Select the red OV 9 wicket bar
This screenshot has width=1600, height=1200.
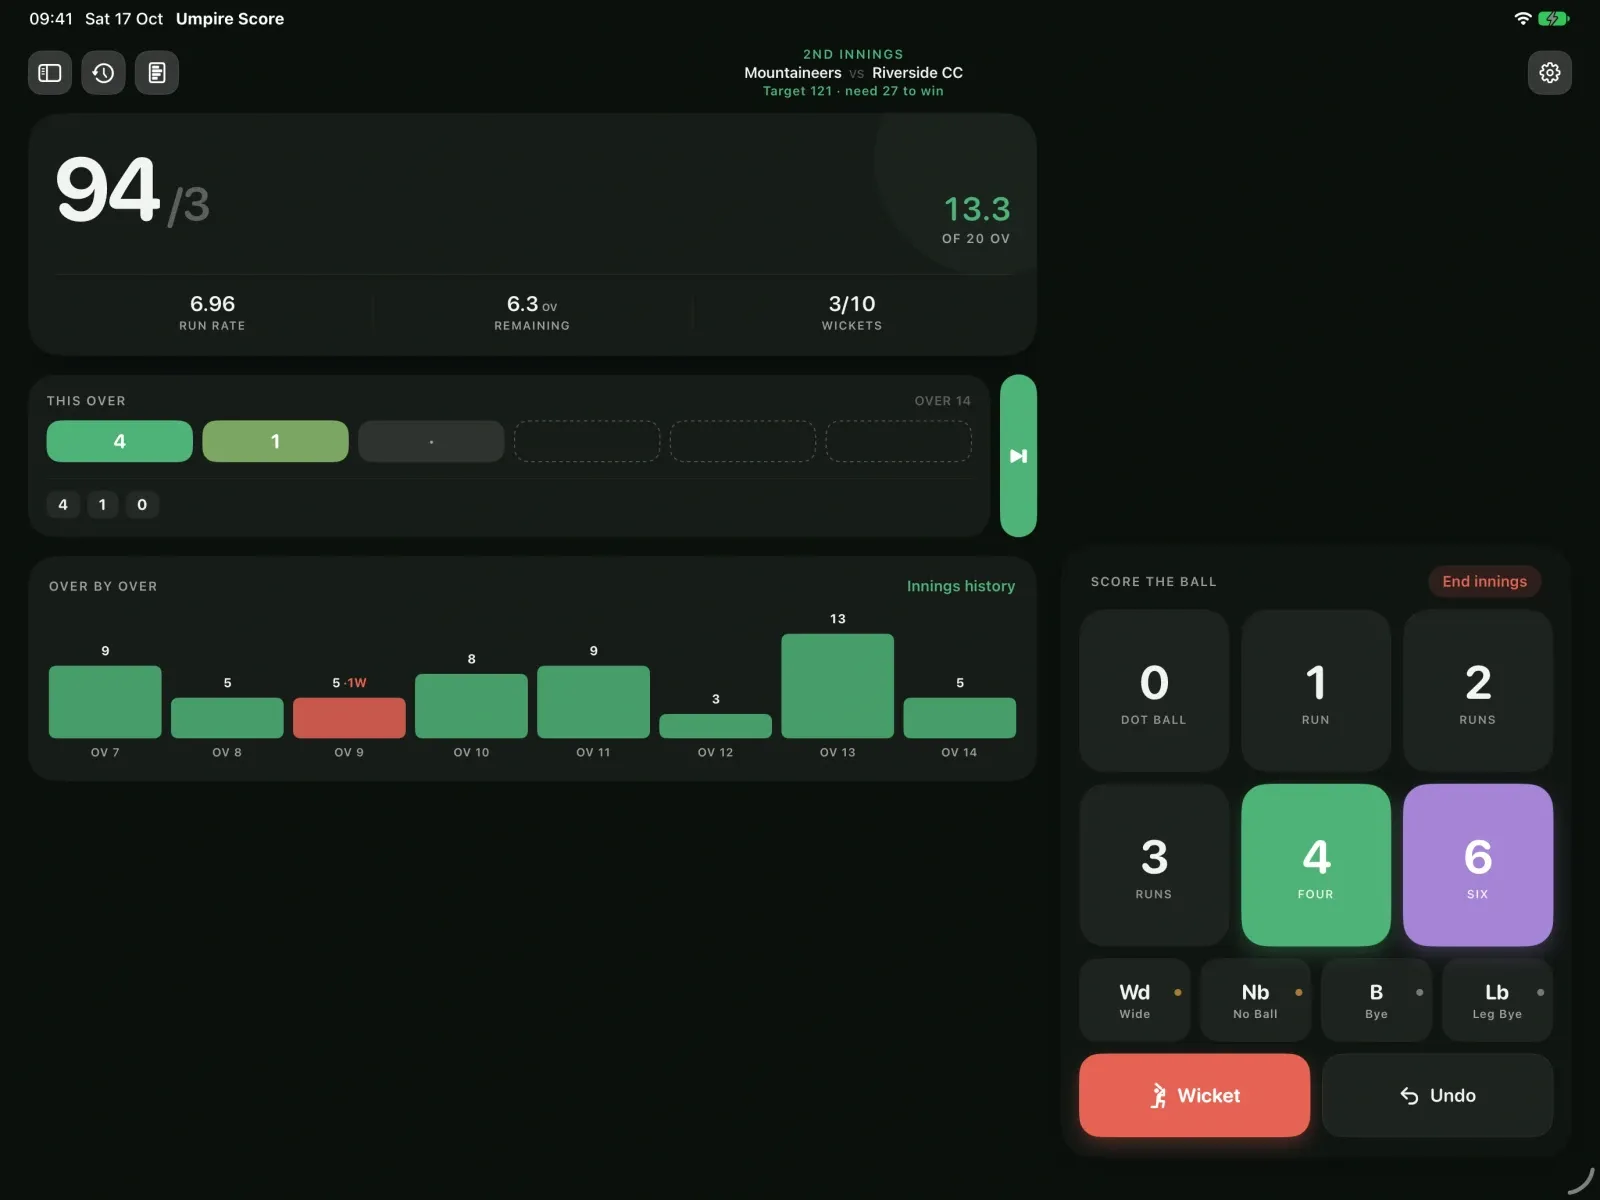click(x=349, y=718)
